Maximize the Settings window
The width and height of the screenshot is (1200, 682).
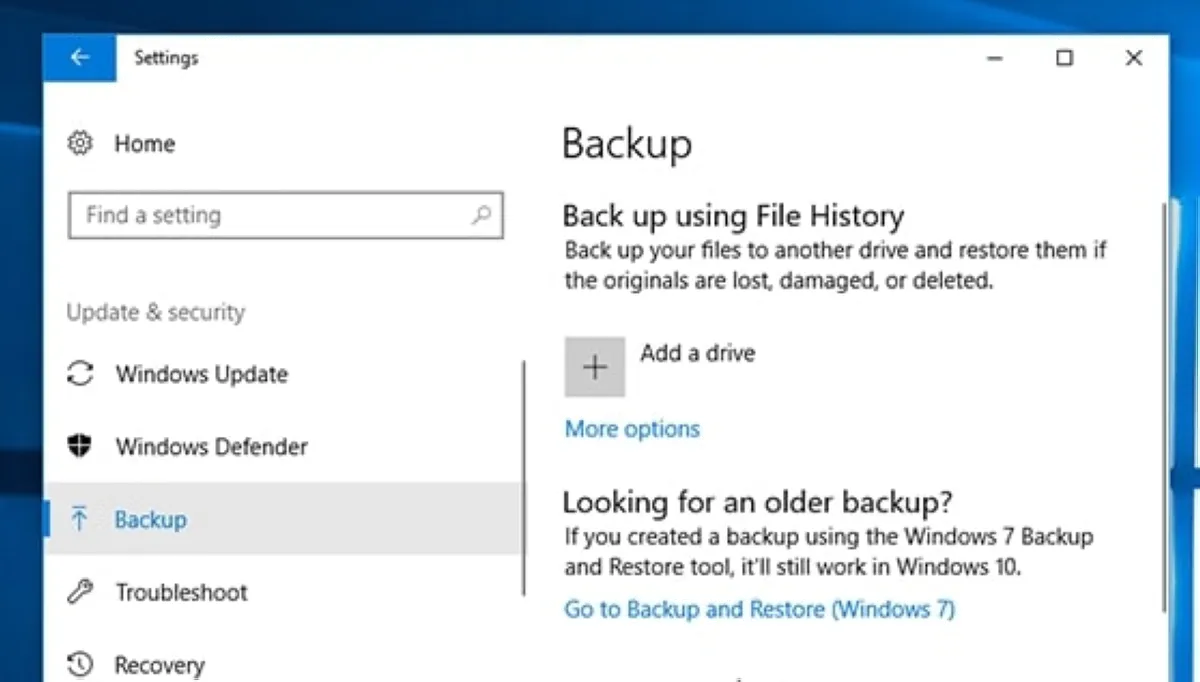[x=1064, y=58]
